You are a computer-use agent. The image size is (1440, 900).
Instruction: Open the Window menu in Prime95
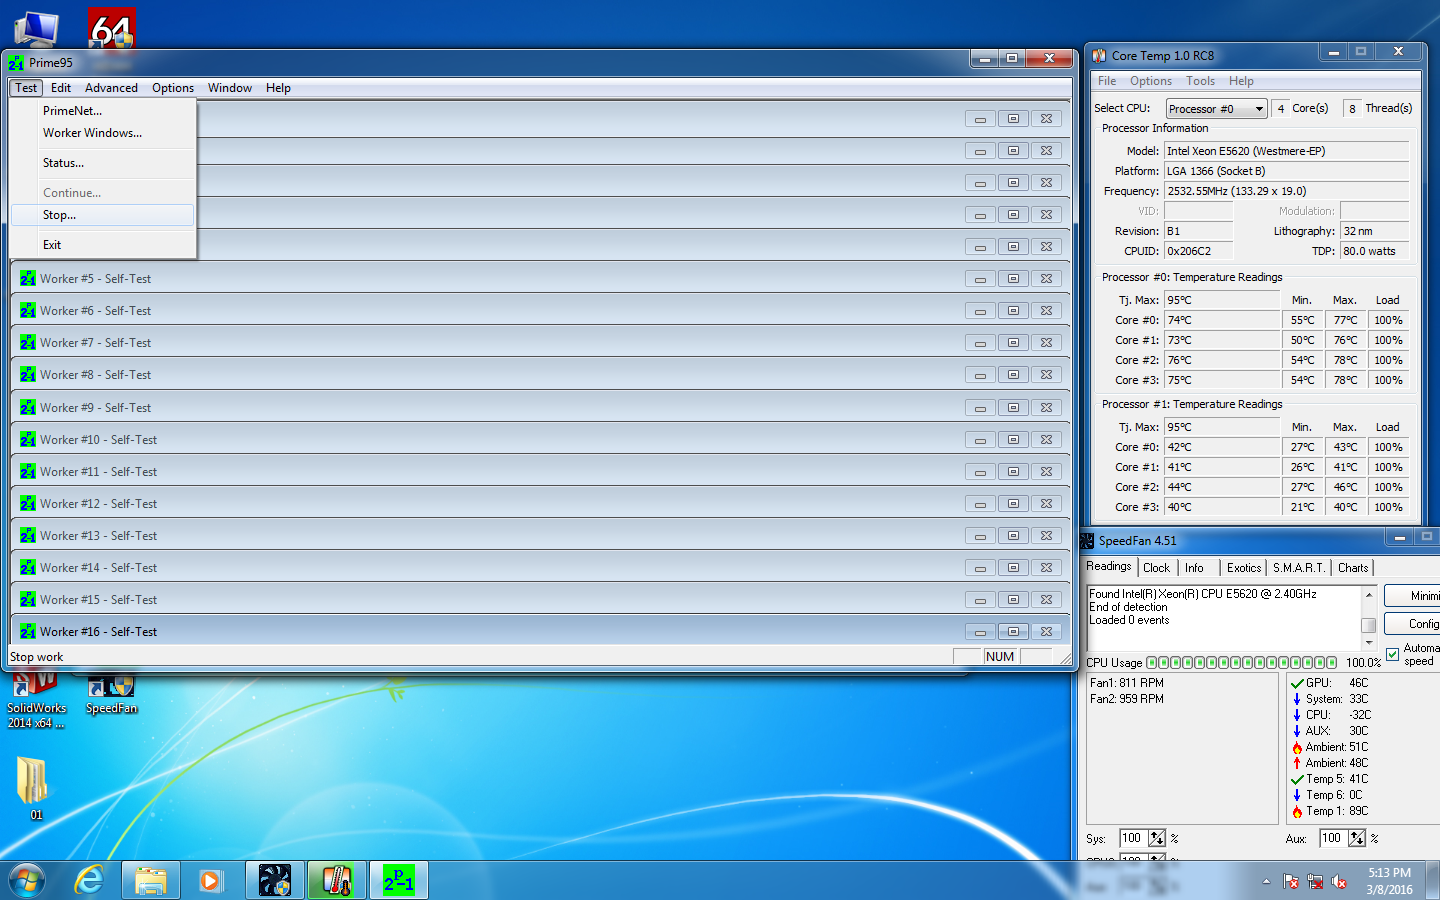[230, 88]
